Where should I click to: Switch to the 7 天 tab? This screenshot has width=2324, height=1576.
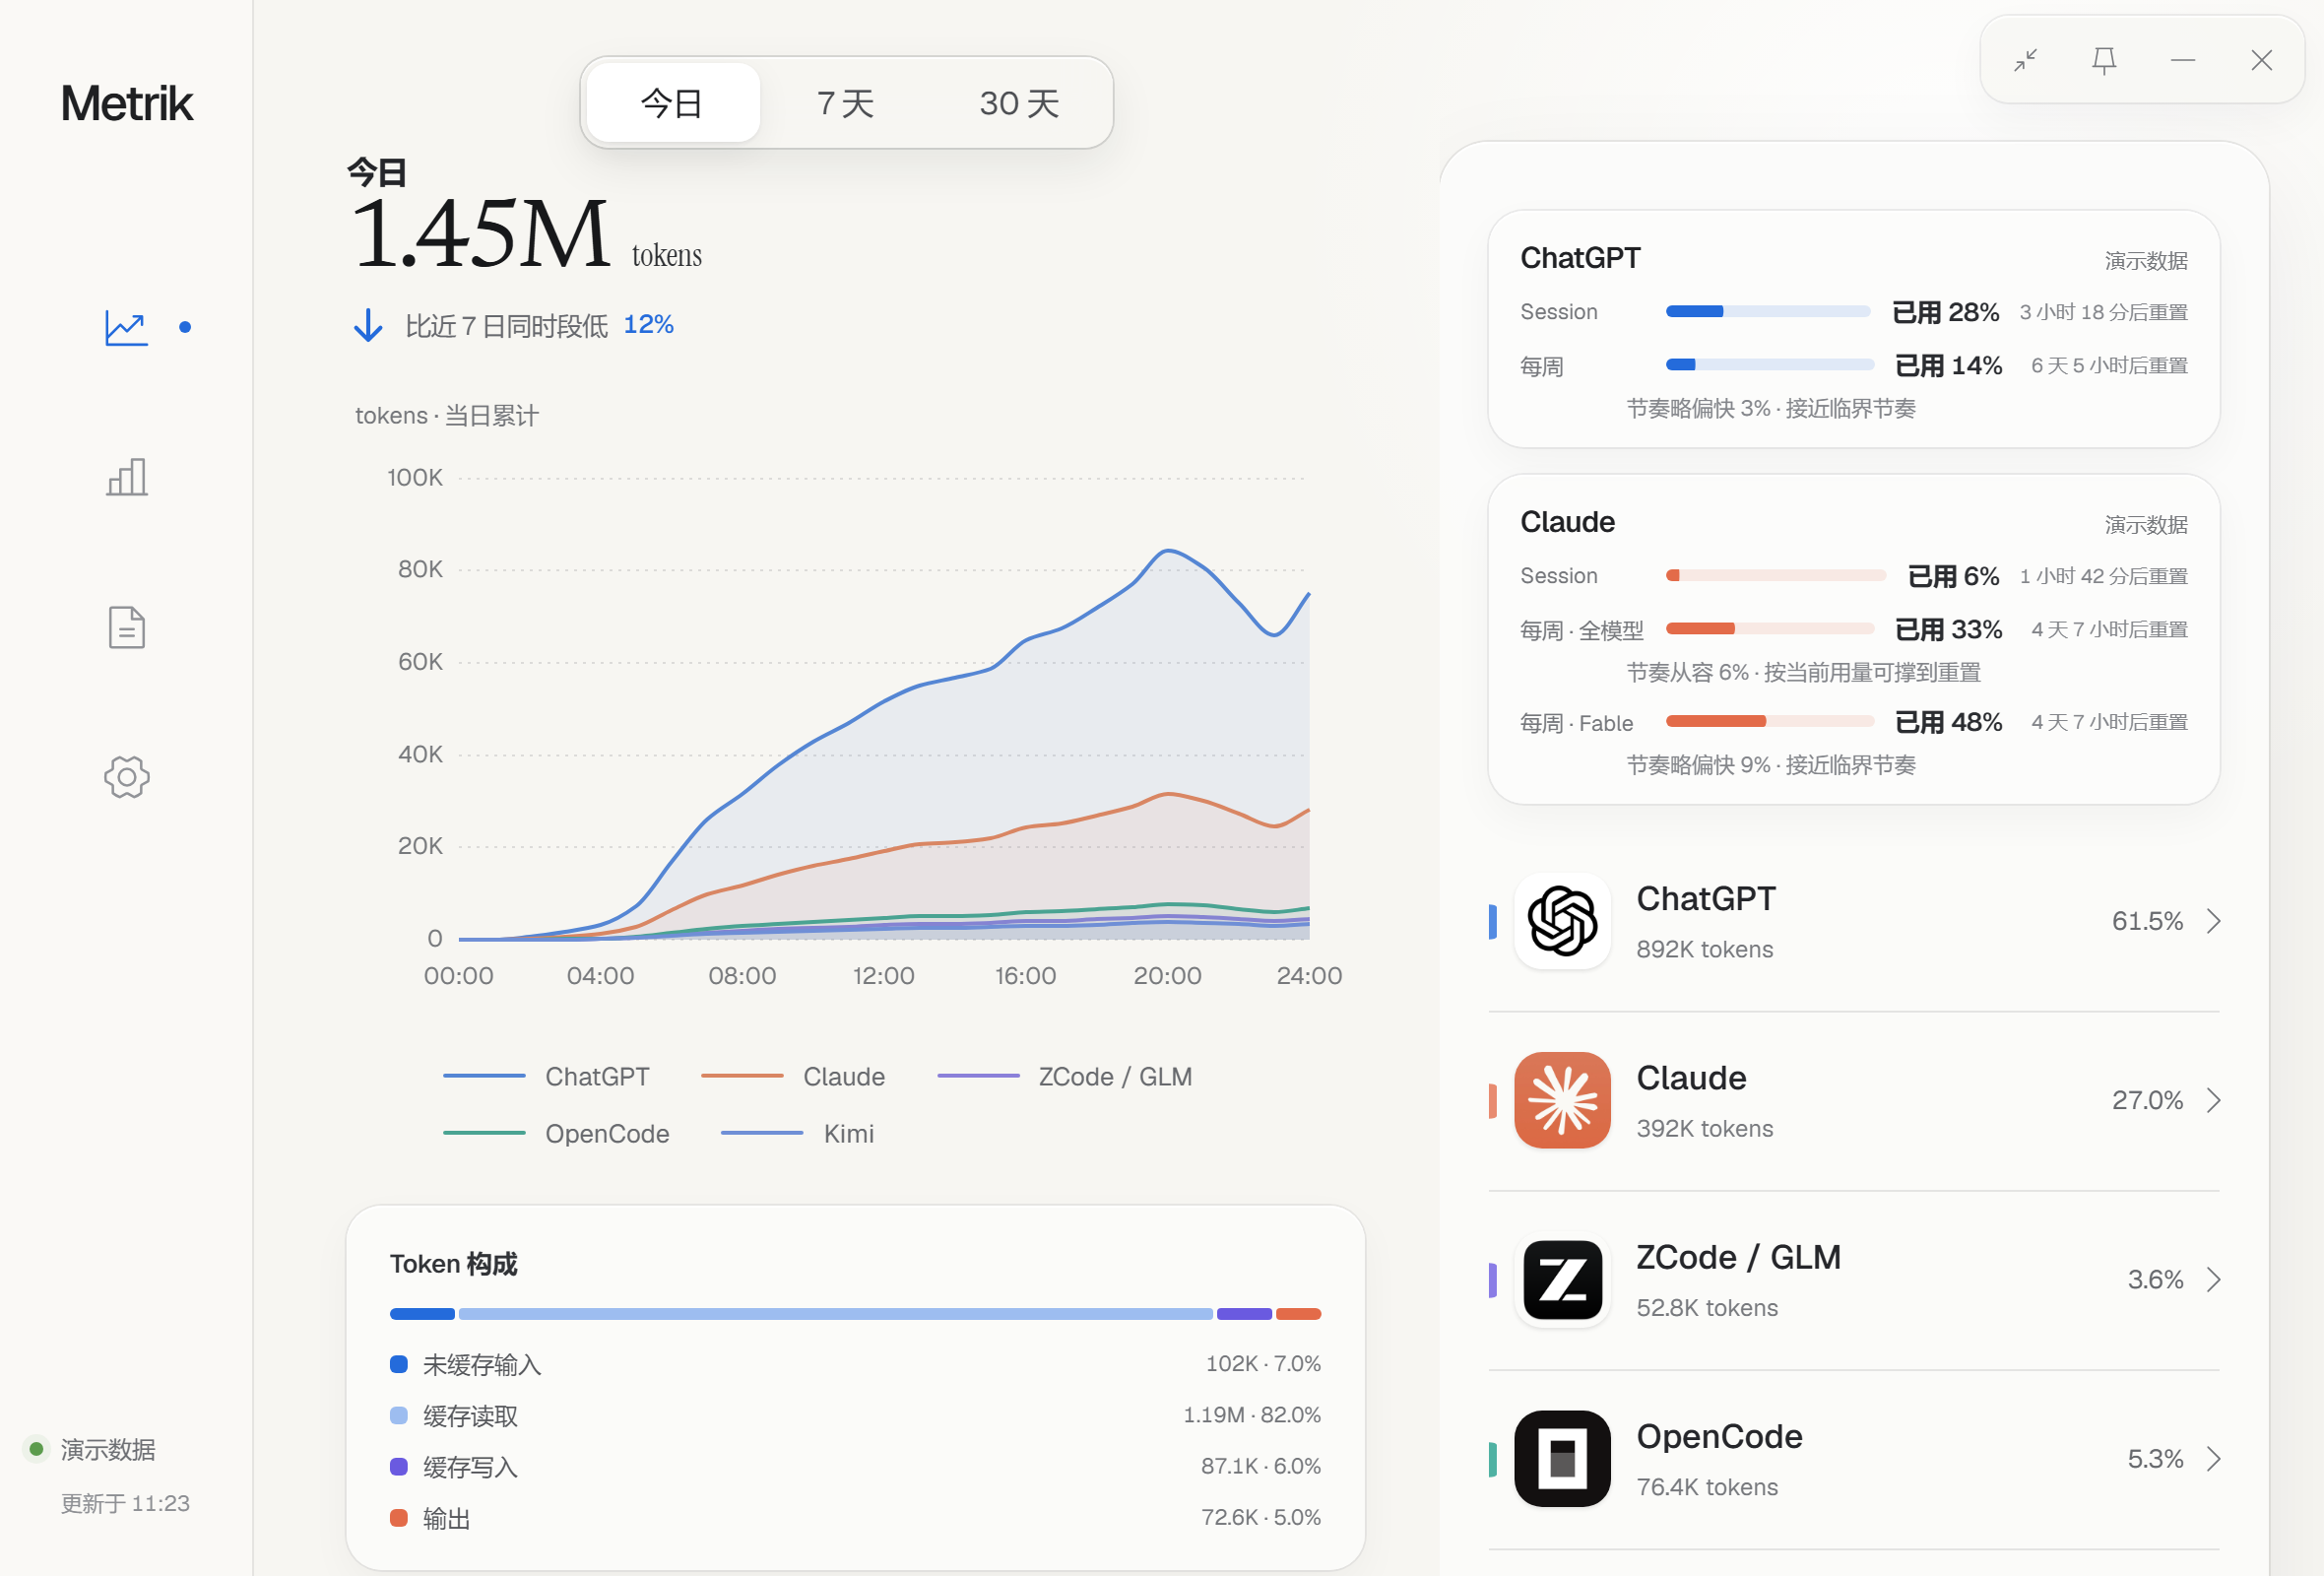coord(846,103)
